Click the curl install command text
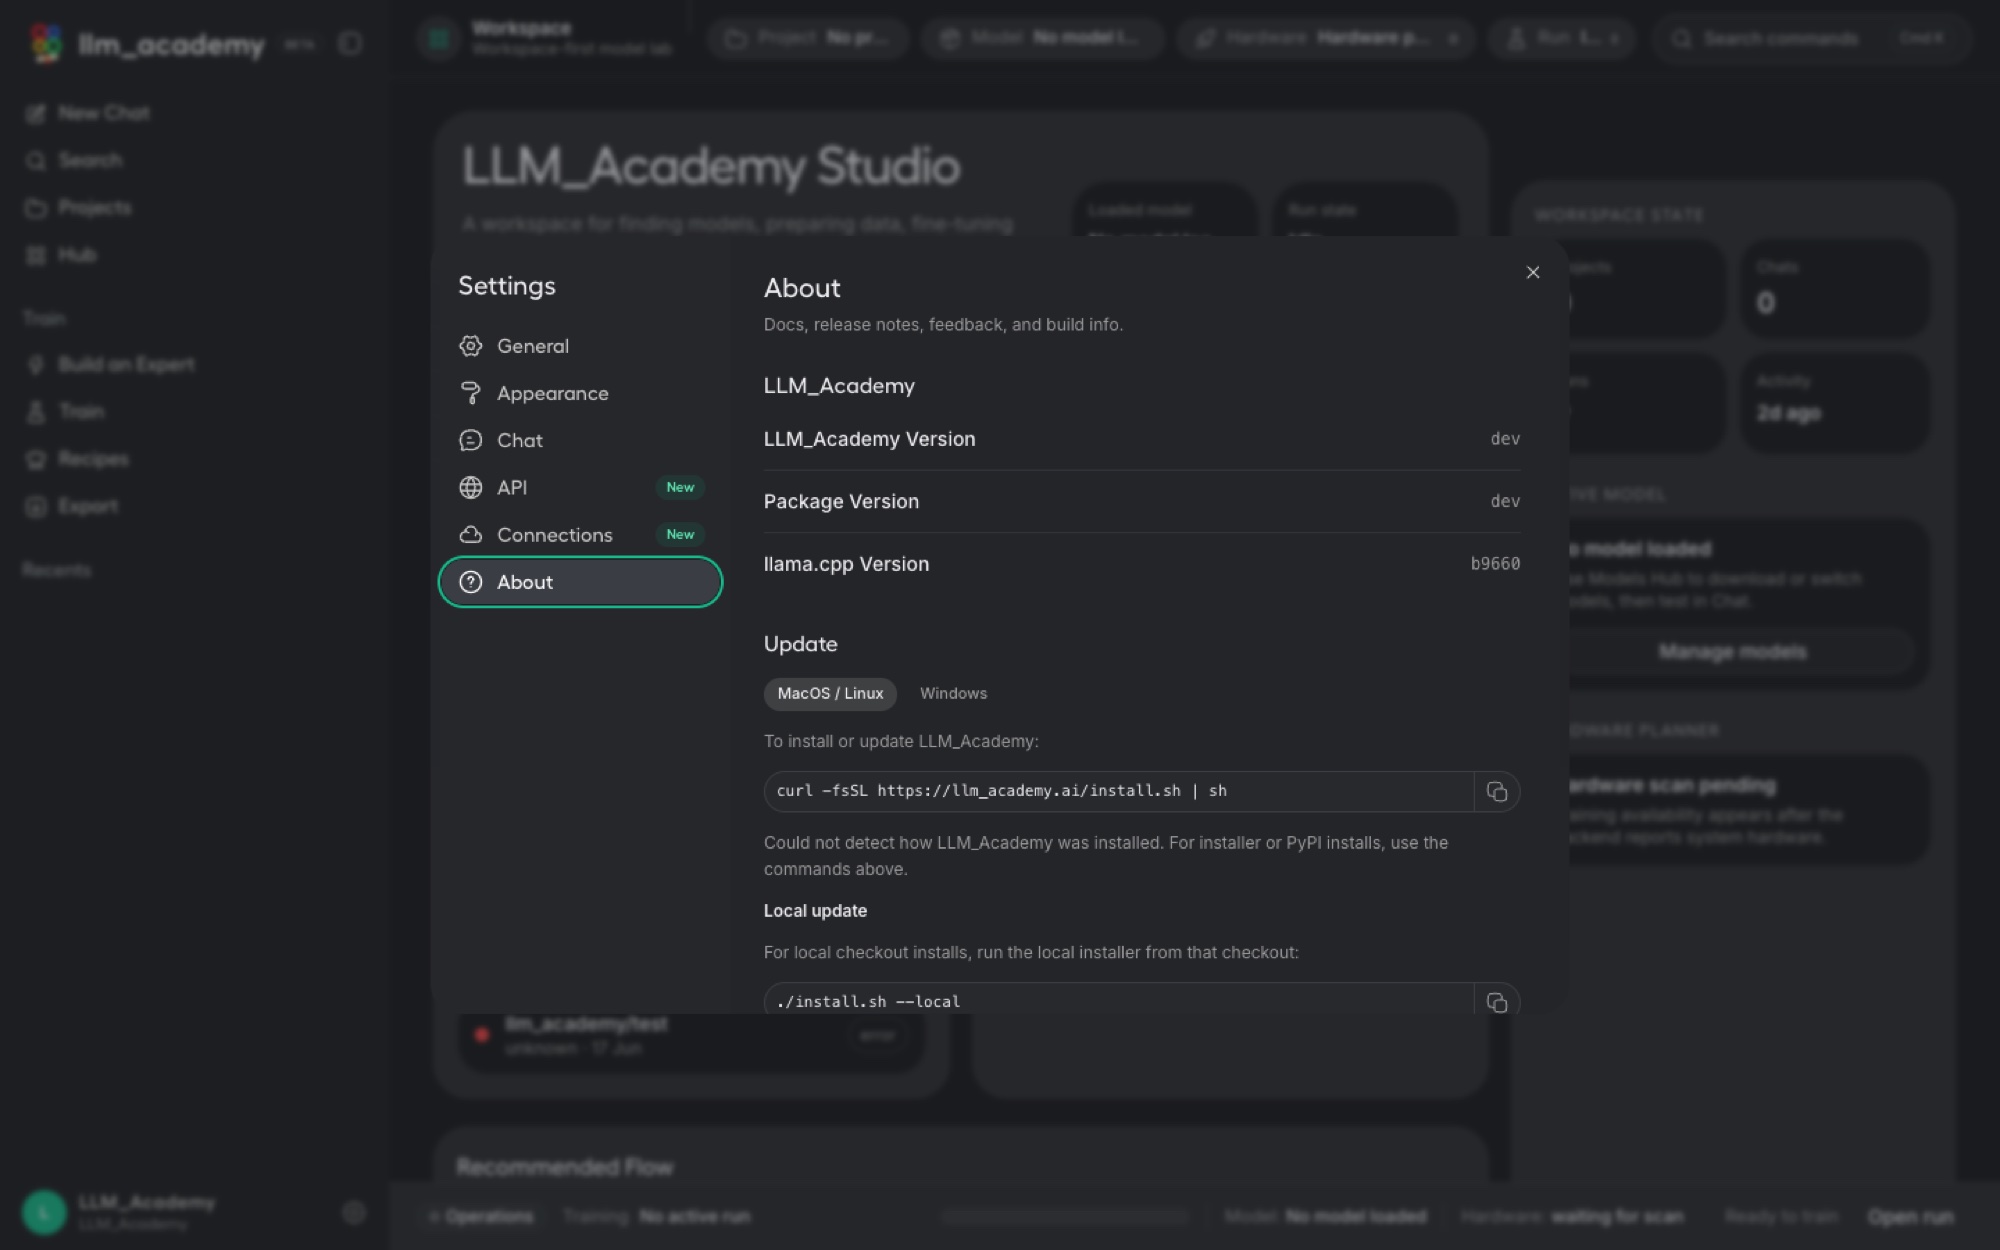 (x=1001, y=791)
